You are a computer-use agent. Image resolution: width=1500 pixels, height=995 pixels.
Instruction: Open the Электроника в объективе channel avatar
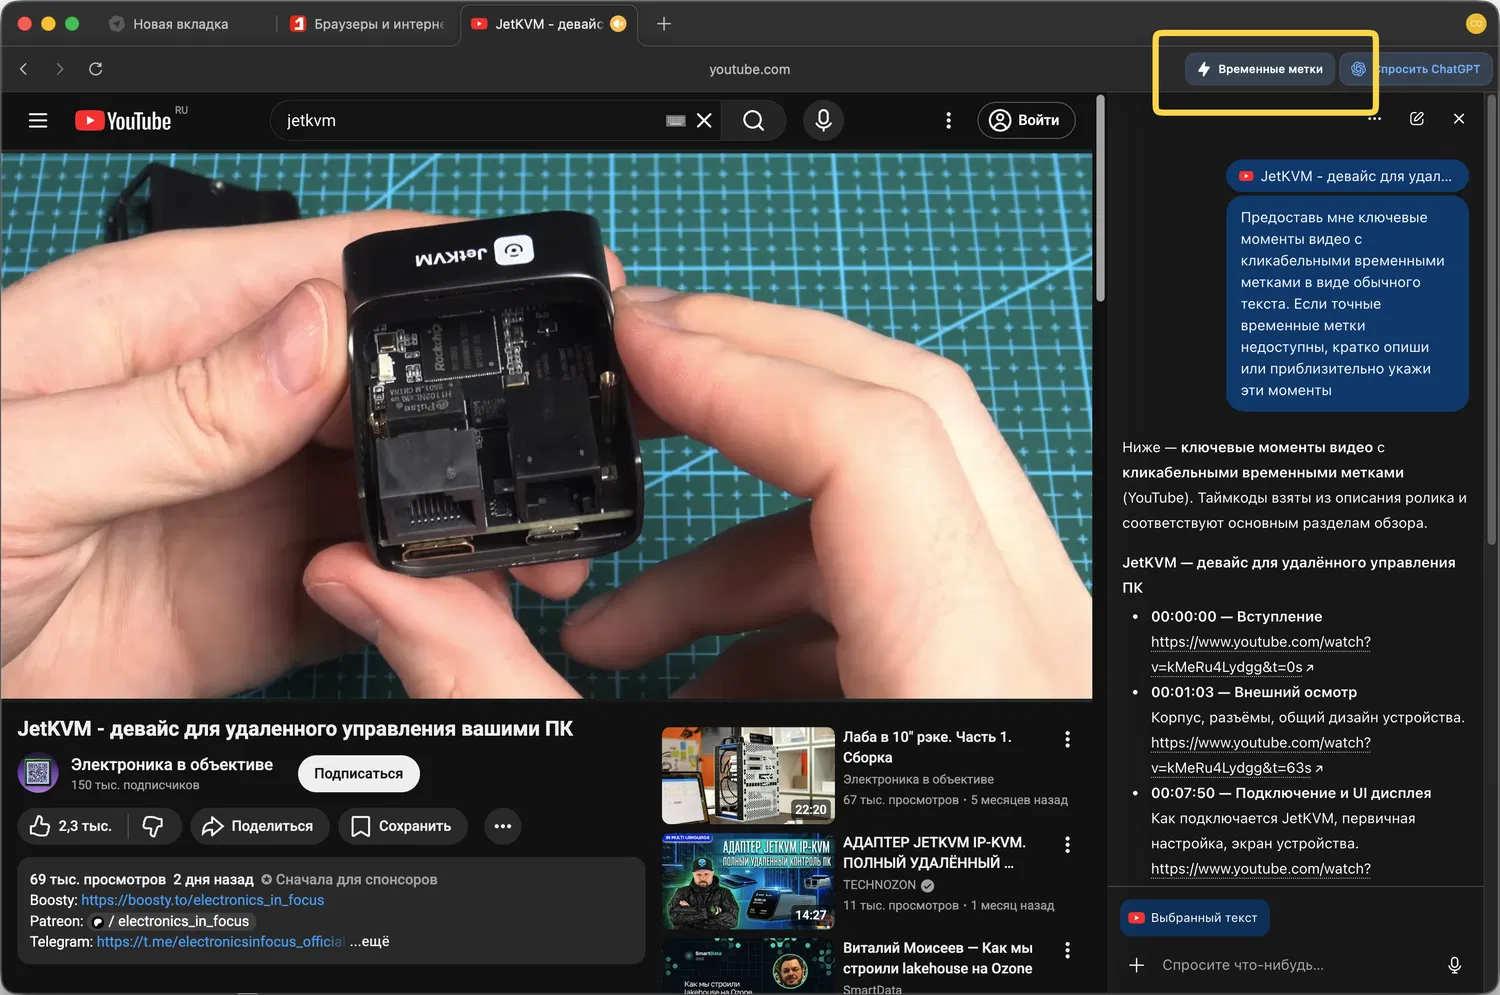pyautogui.click(x=38, y=773)
